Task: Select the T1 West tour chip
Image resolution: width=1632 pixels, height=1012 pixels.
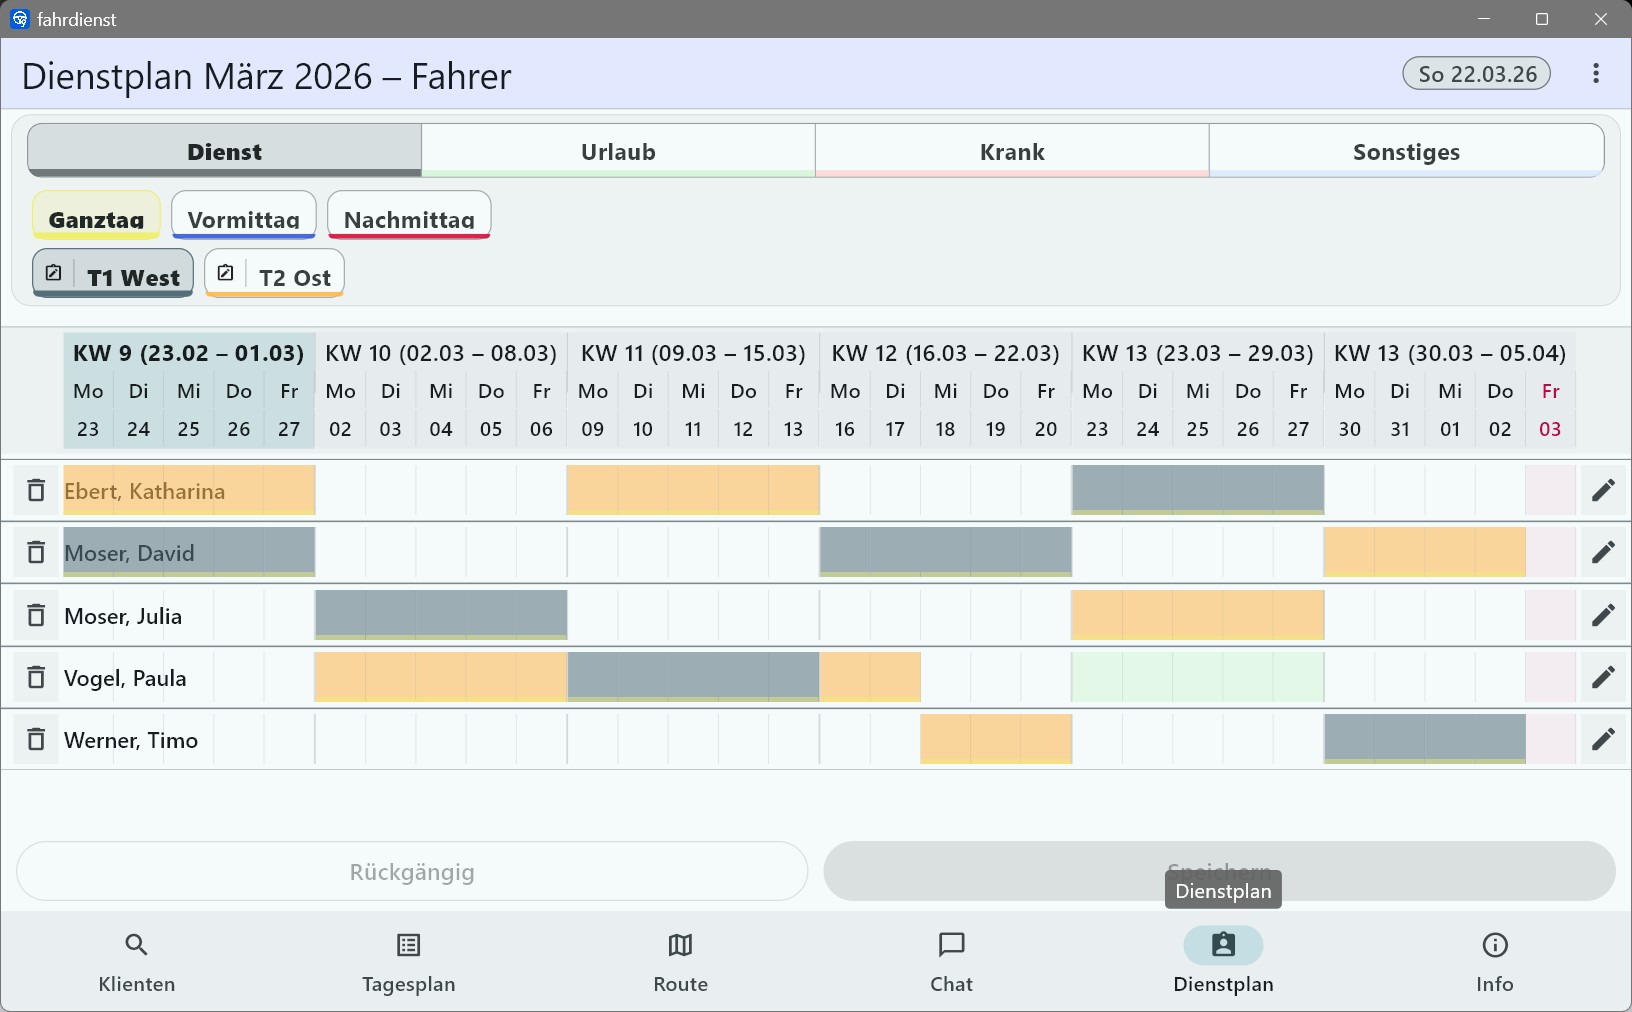Action: pyautogui.click(x=113, y=275)
